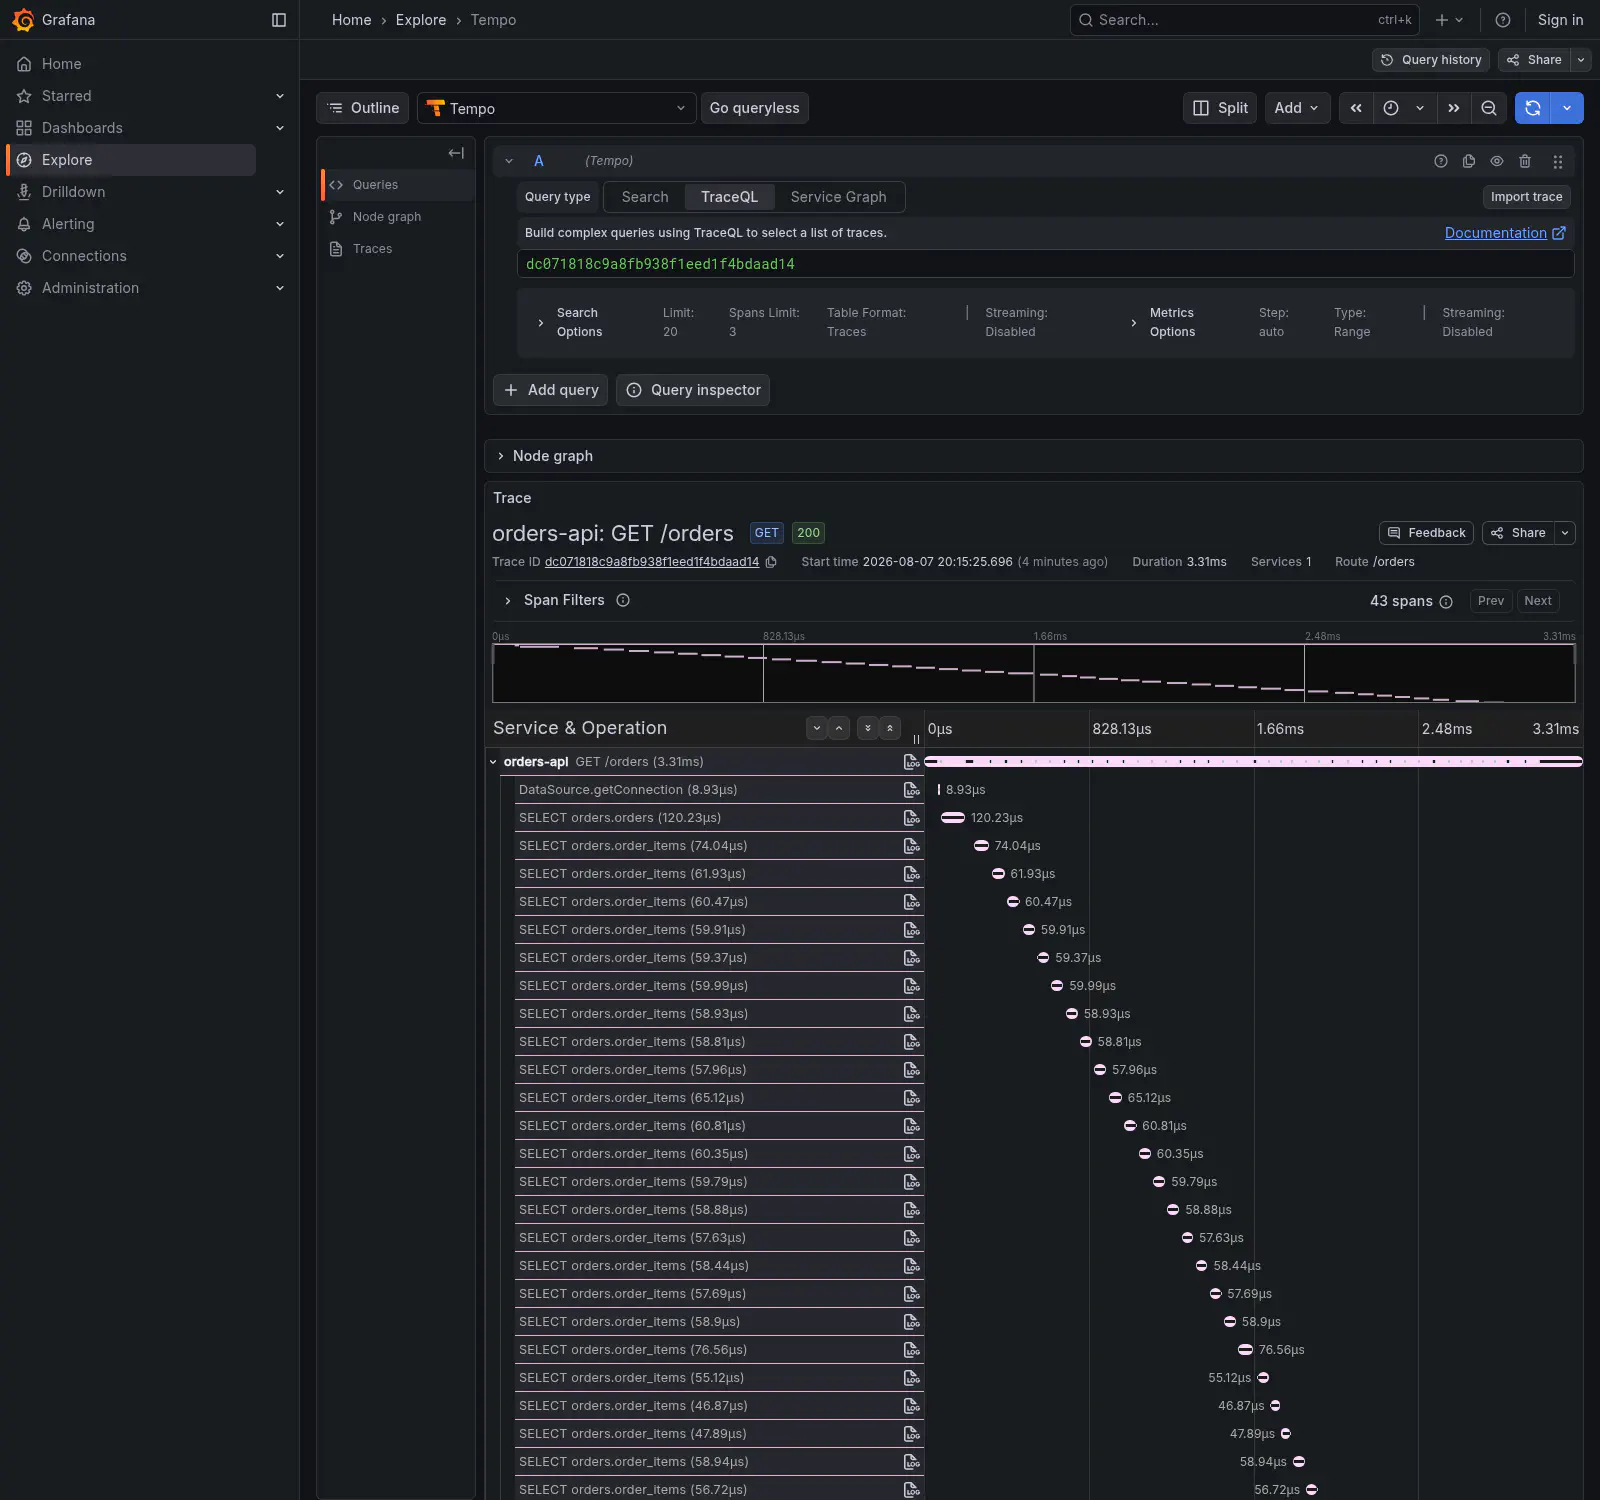Open TraceQL Documentation link
The width and height of the screenshot is (1600, 1500).
(1505, 233)
